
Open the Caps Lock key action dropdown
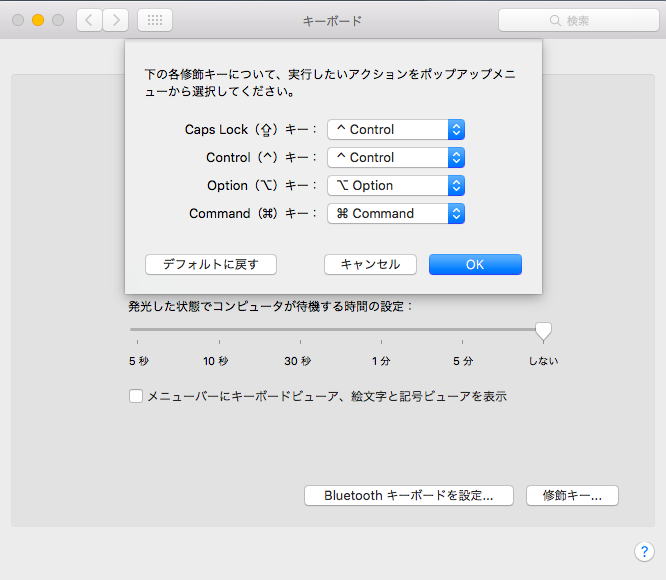coord(396,130)
